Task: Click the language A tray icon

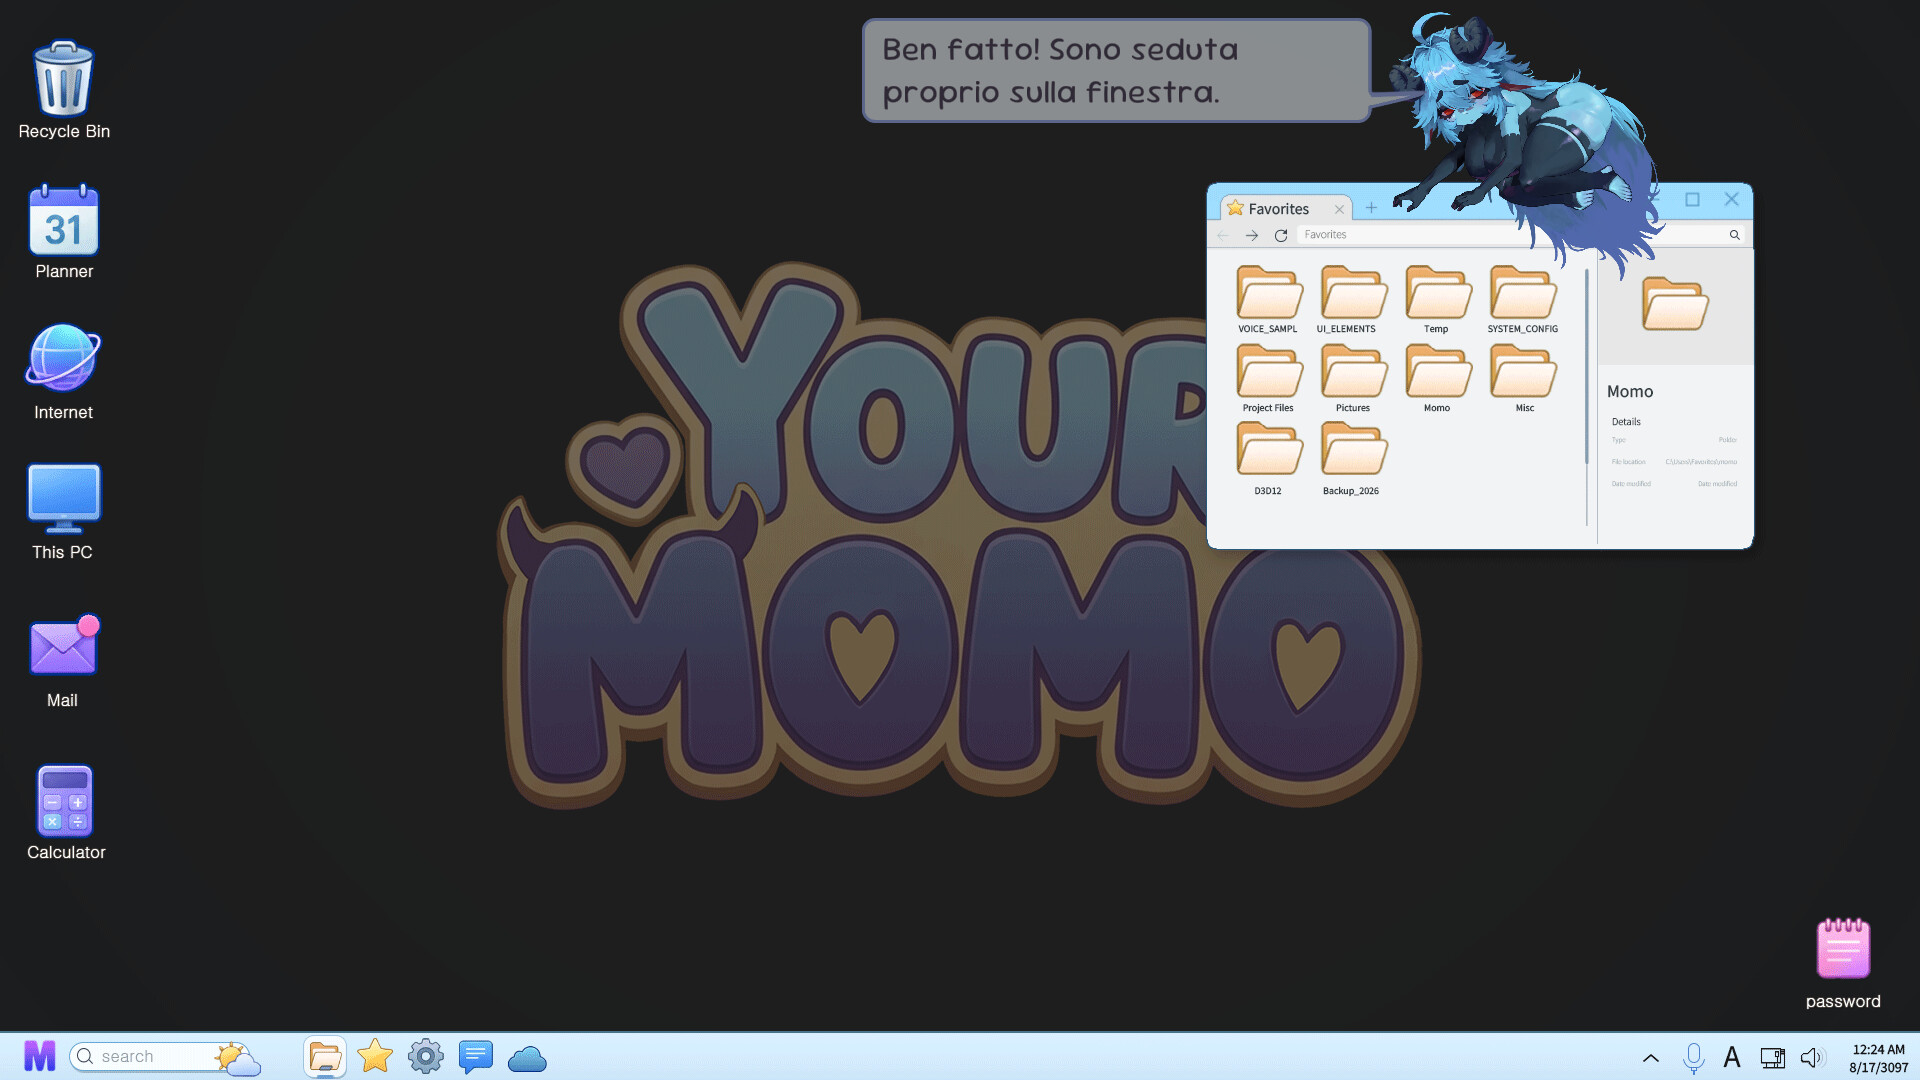Action: click(x=1732, y=1057)
